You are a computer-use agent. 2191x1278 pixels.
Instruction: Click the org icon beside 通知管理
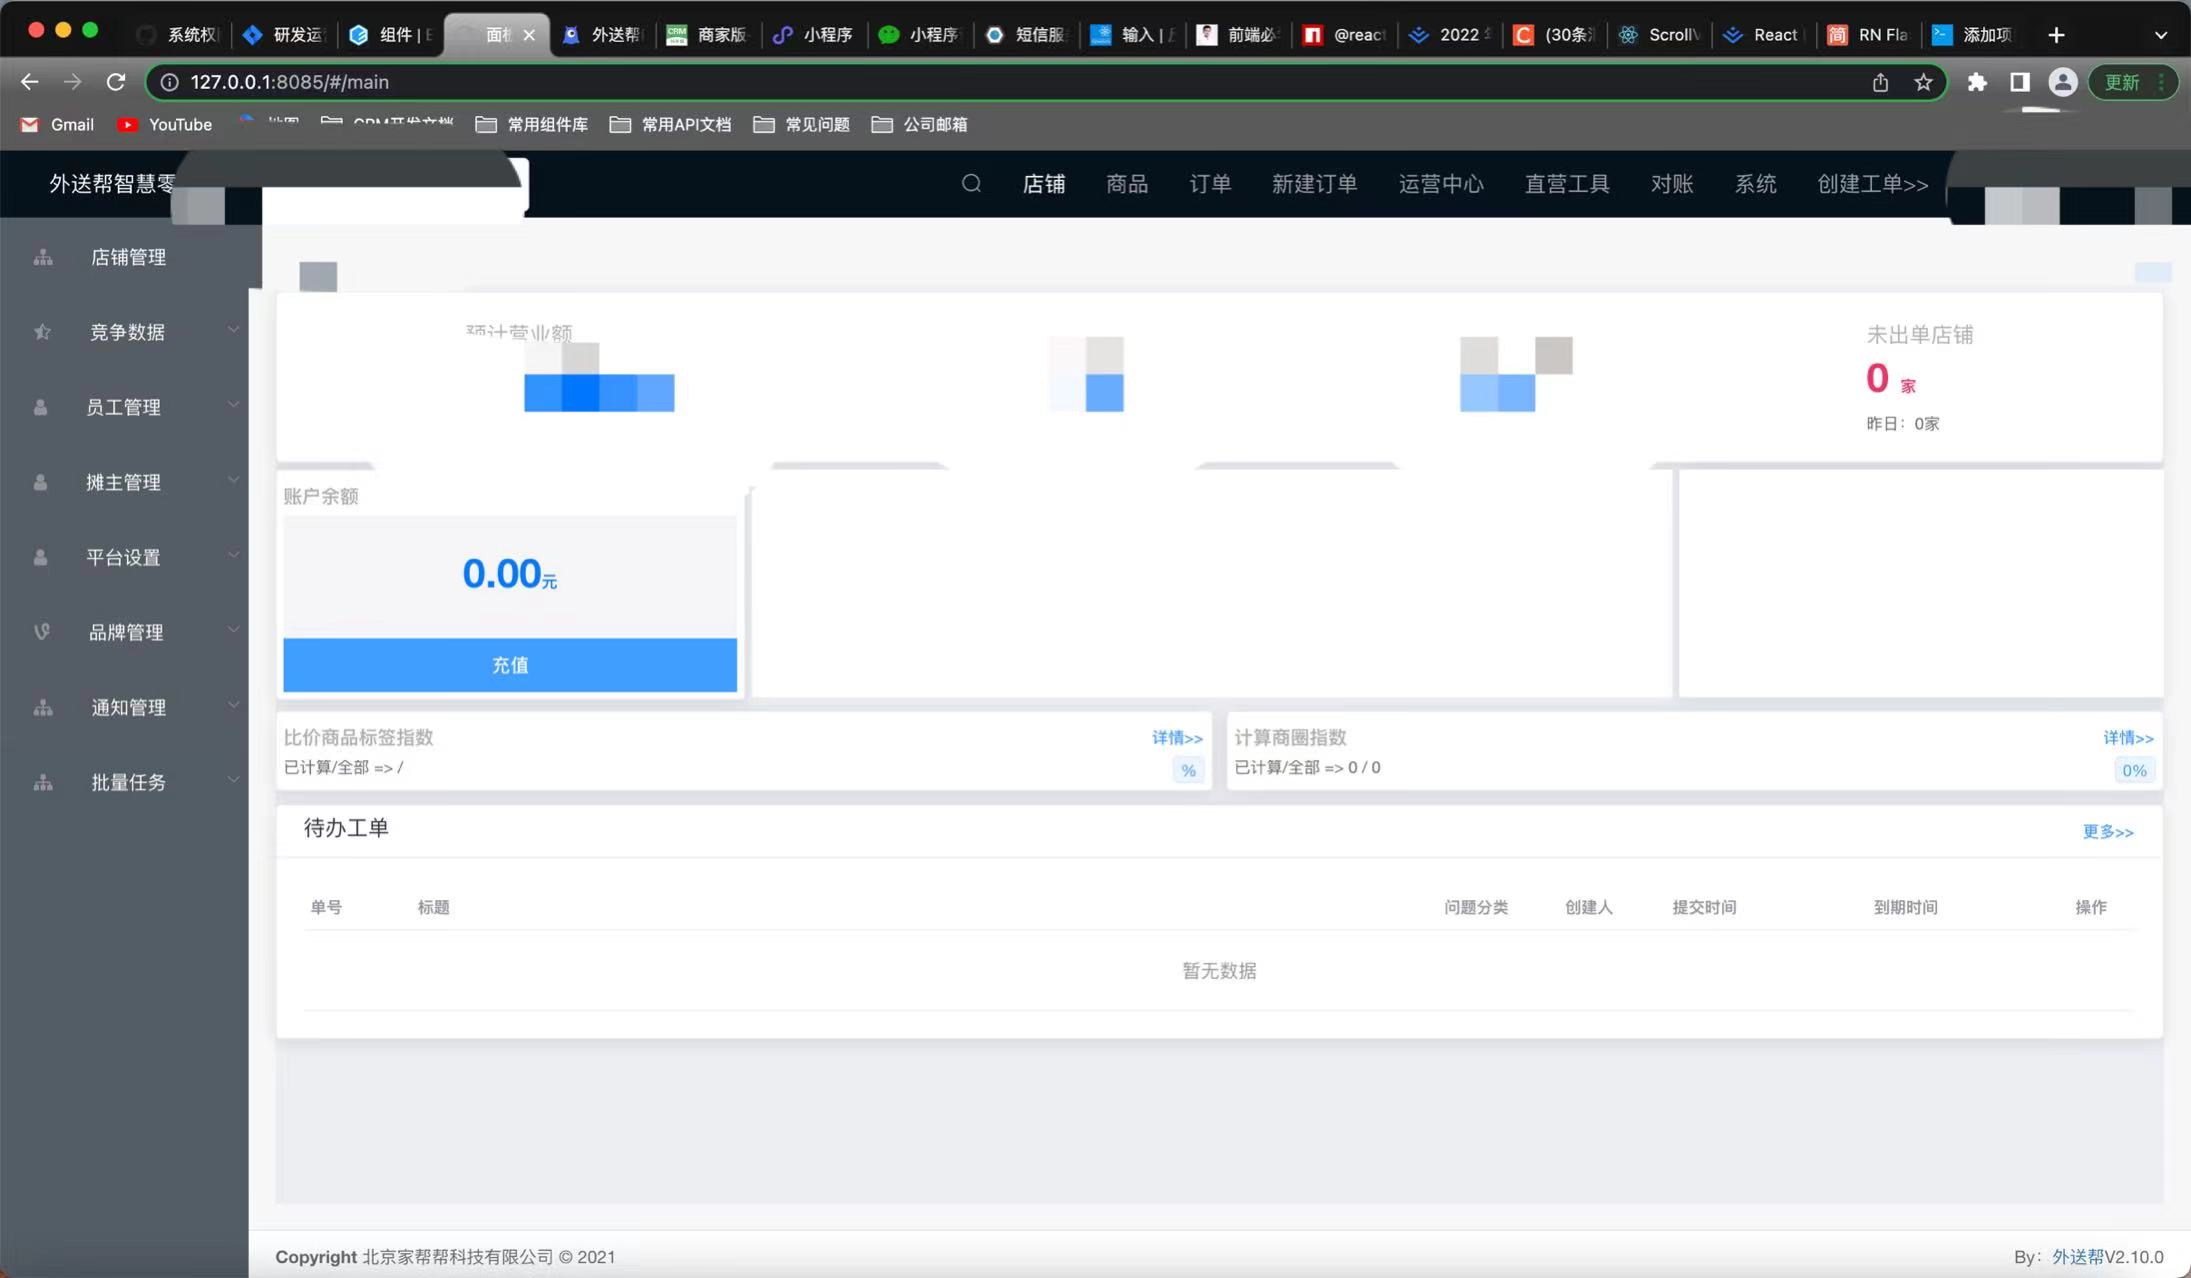[x=43, y=707]
